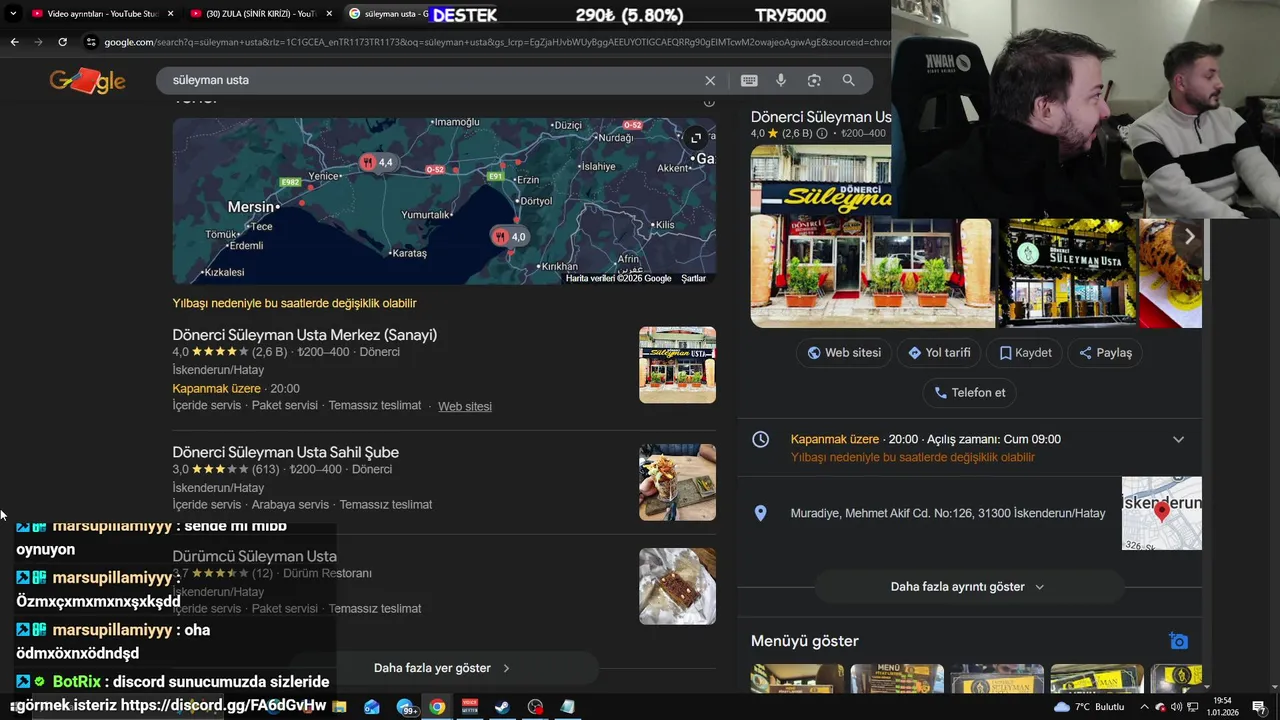Select the 4,0 rated restaurant map pin
The width and height of the screenshot is (1280, 720).
click(x=509, y=237)
